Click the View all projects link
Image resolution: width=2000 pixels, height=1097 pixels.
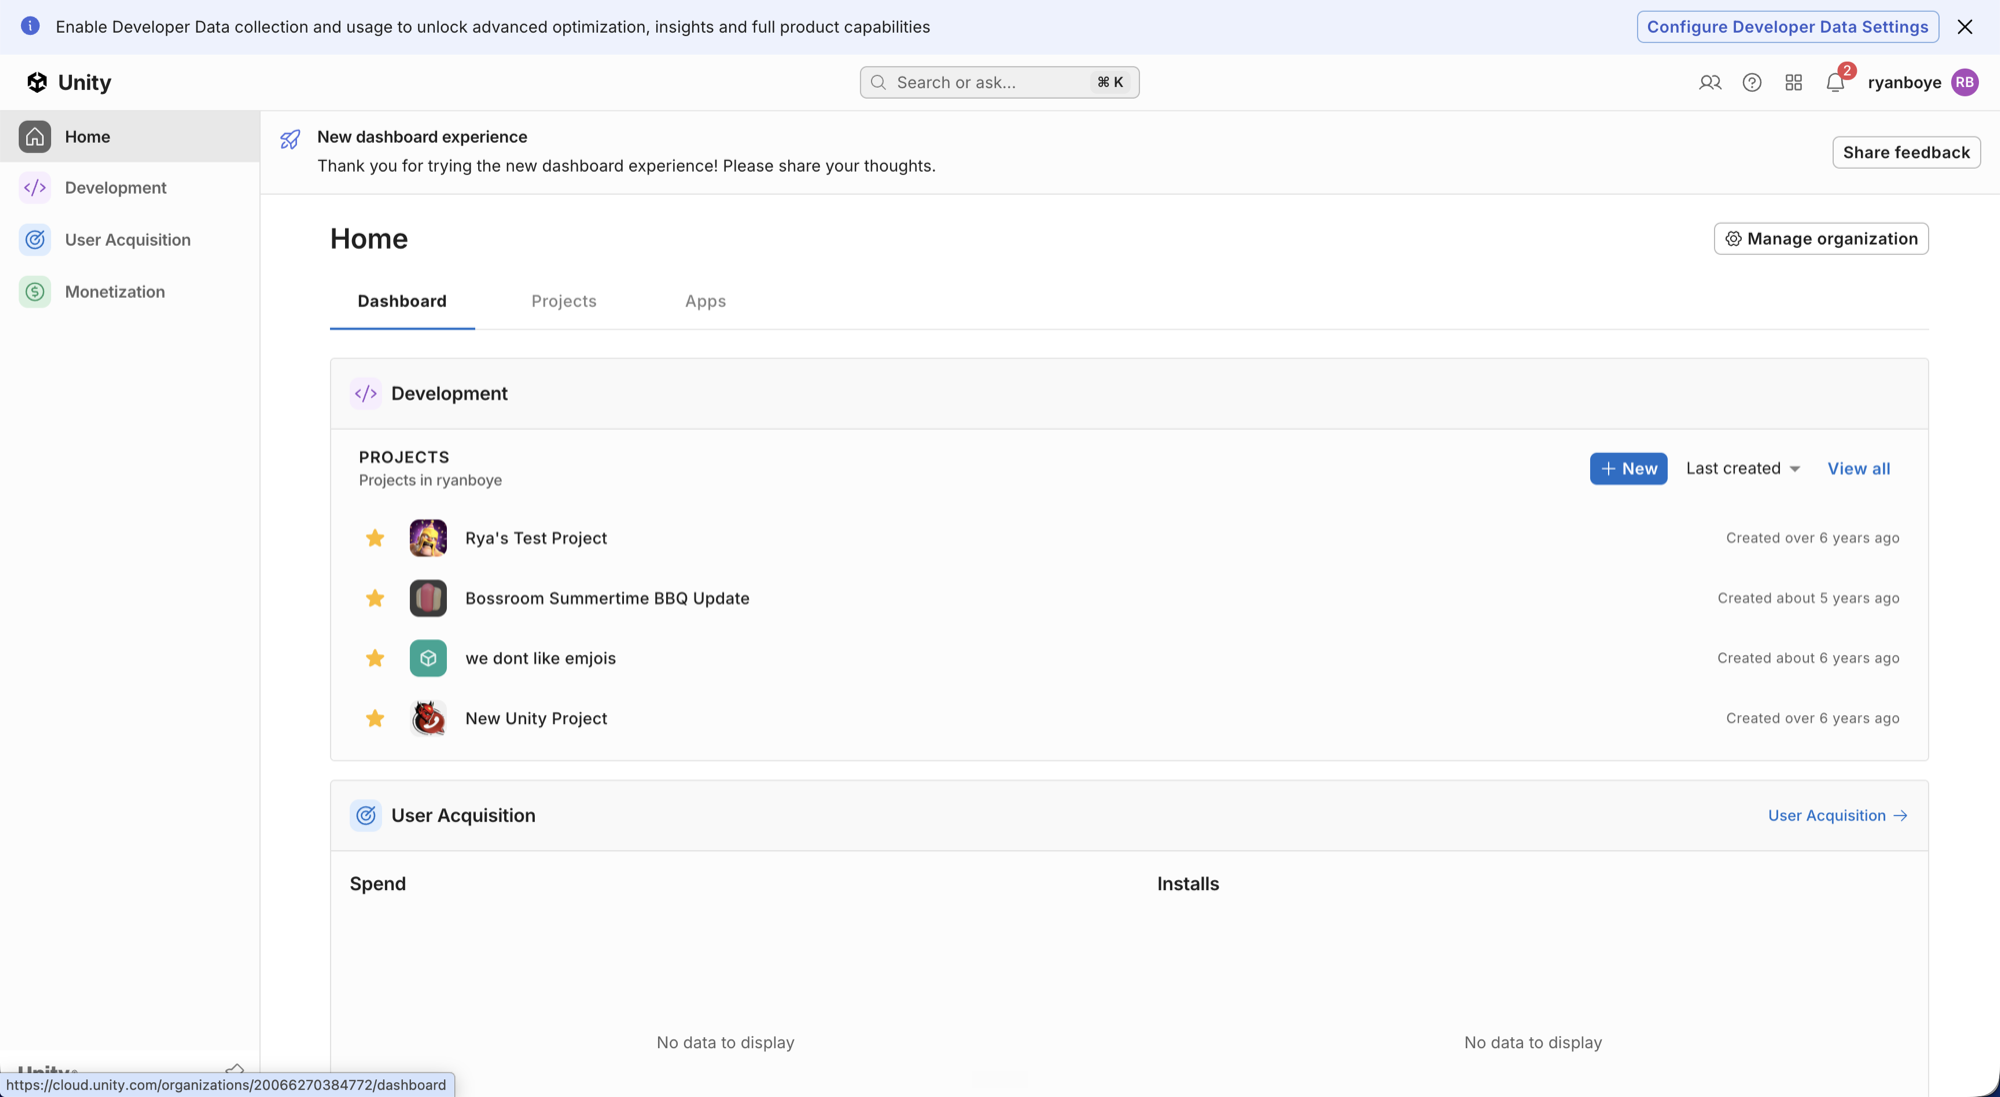1858,468
